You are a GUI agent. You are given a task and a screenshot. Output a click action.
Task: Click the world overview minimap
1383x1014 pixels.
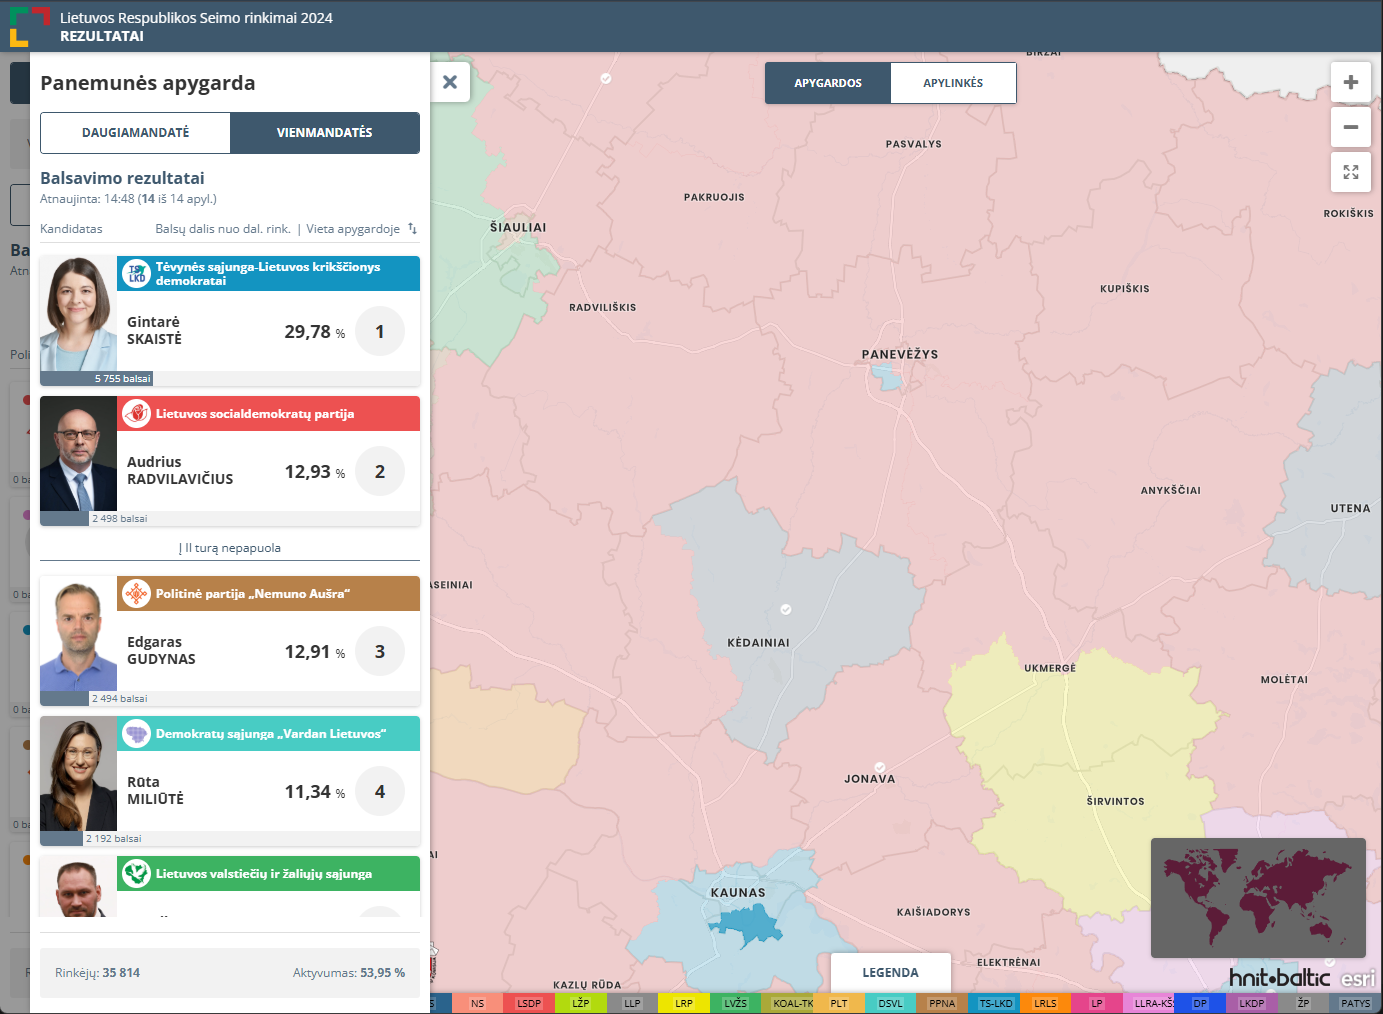coord(1258,898)
